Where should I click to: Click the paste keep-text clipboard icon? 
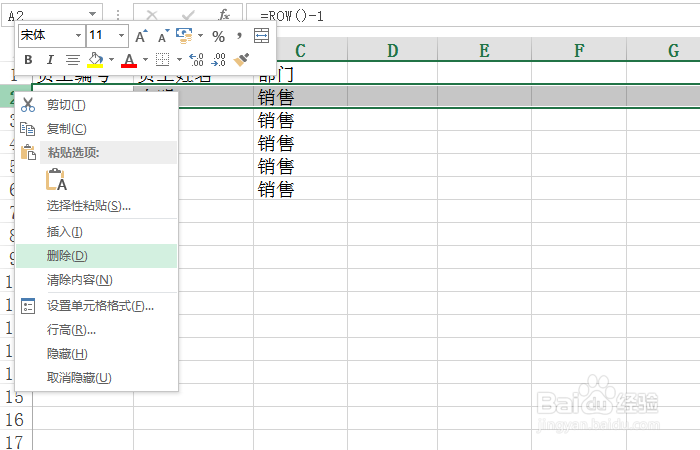56,179
